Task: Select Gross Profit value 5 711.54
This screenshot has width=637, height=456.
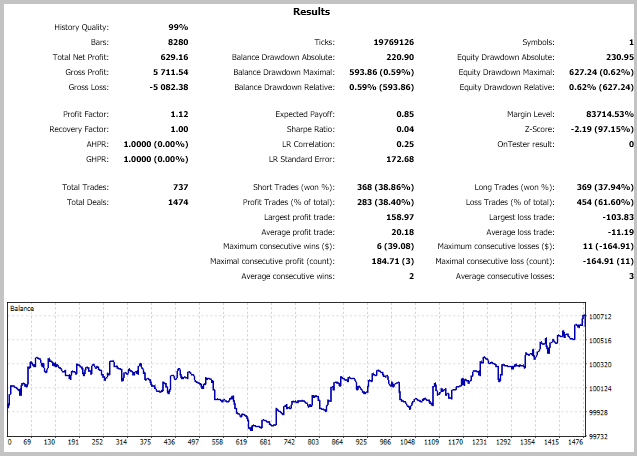Action: pyautogui.click(x=171, y=72)
